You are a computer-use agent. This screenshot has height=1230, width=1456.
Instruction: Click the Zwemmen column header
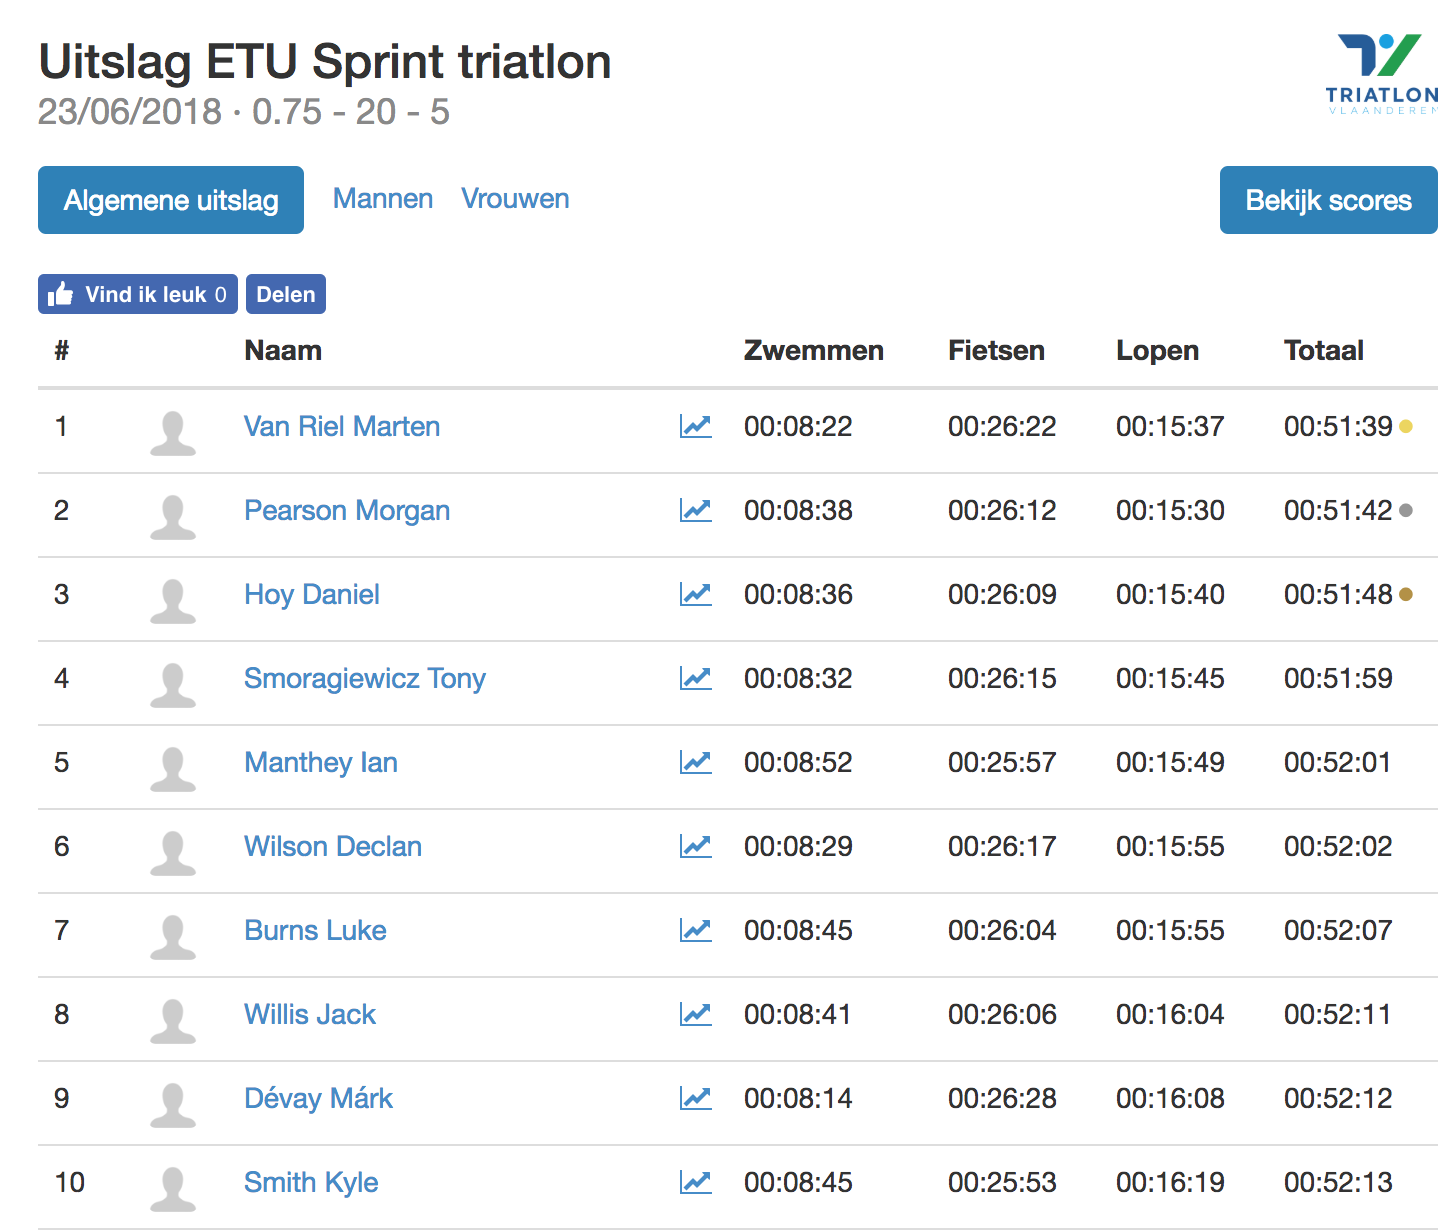tap(814, 351)
